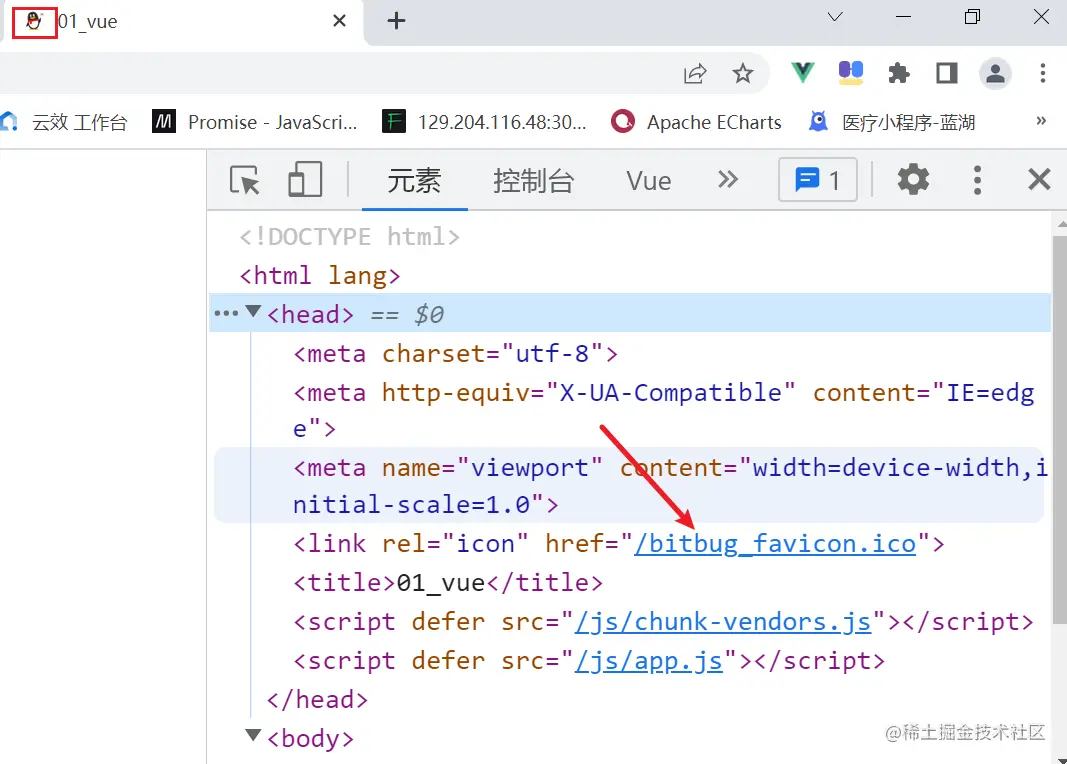Select the 'rel="icon"' attribute text
The width and height of the screenshot is (1067, 764).
click(455, 544)
